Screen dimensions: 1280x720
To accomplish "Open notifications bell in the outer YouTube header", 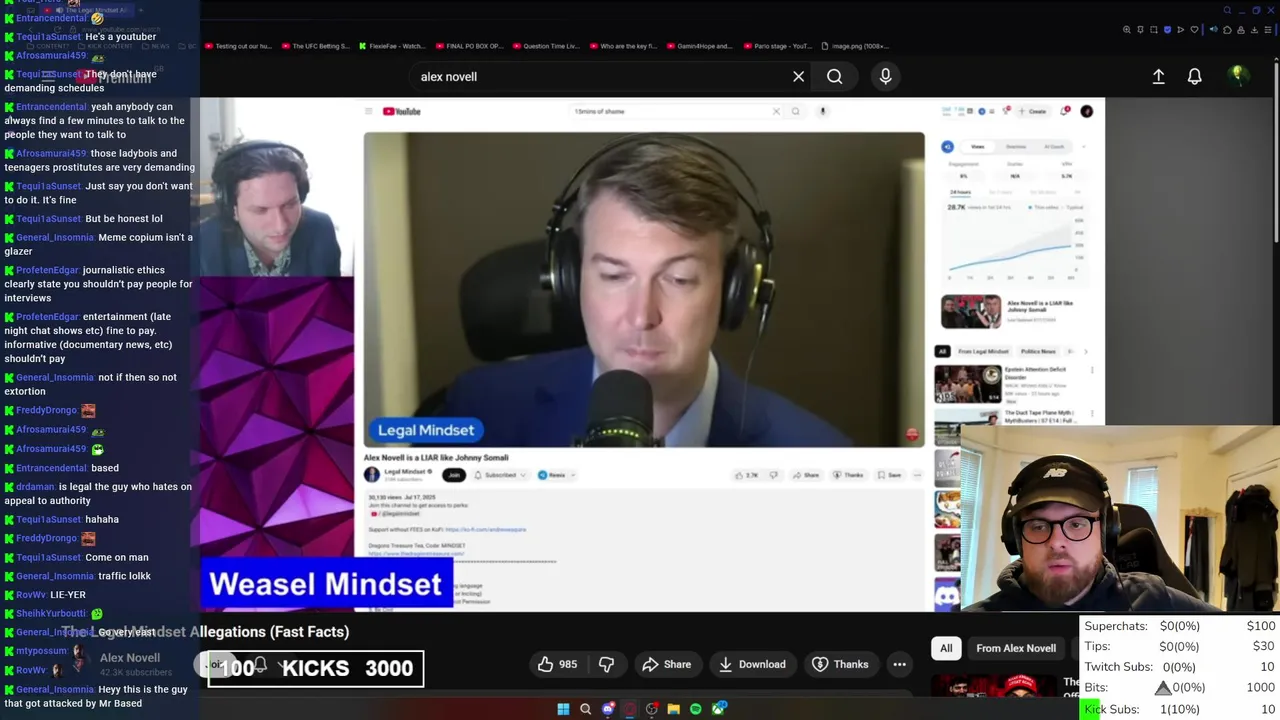I will pyautogui.click(x=1194, y=76).
